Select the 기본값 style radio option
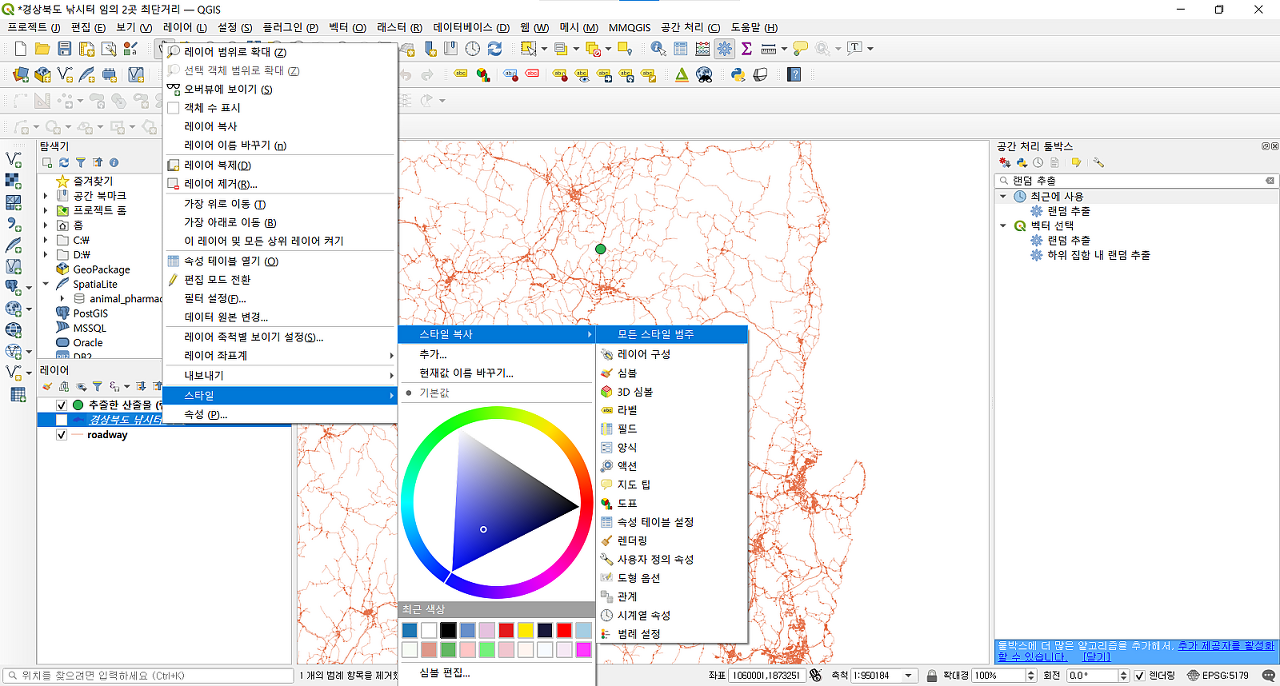The width and height of the screenshot is (1280, 686). click(409, 393)
